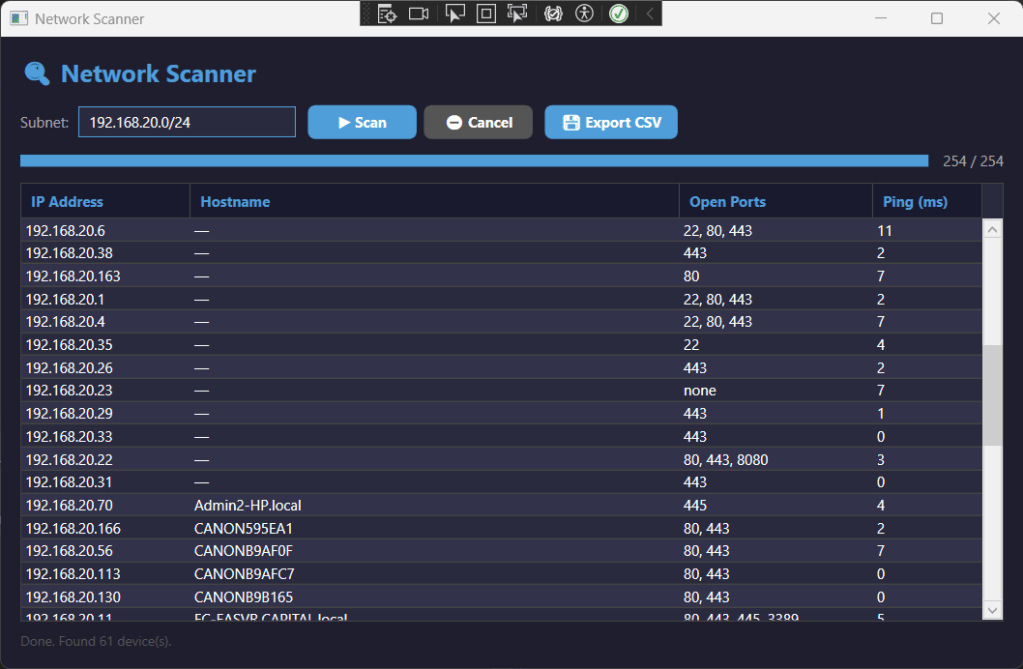
Task: Sort by the Open Ports column header
Action: [775, 201]
